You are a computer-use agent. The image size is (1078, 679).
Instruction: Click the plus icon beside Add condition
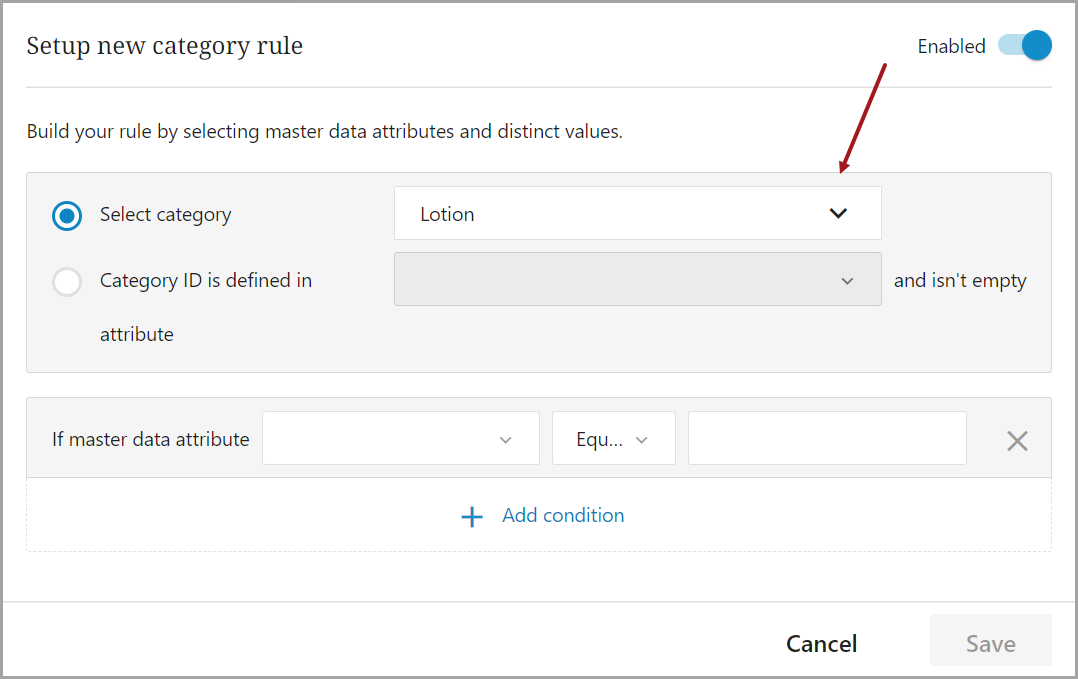[472, 516]
